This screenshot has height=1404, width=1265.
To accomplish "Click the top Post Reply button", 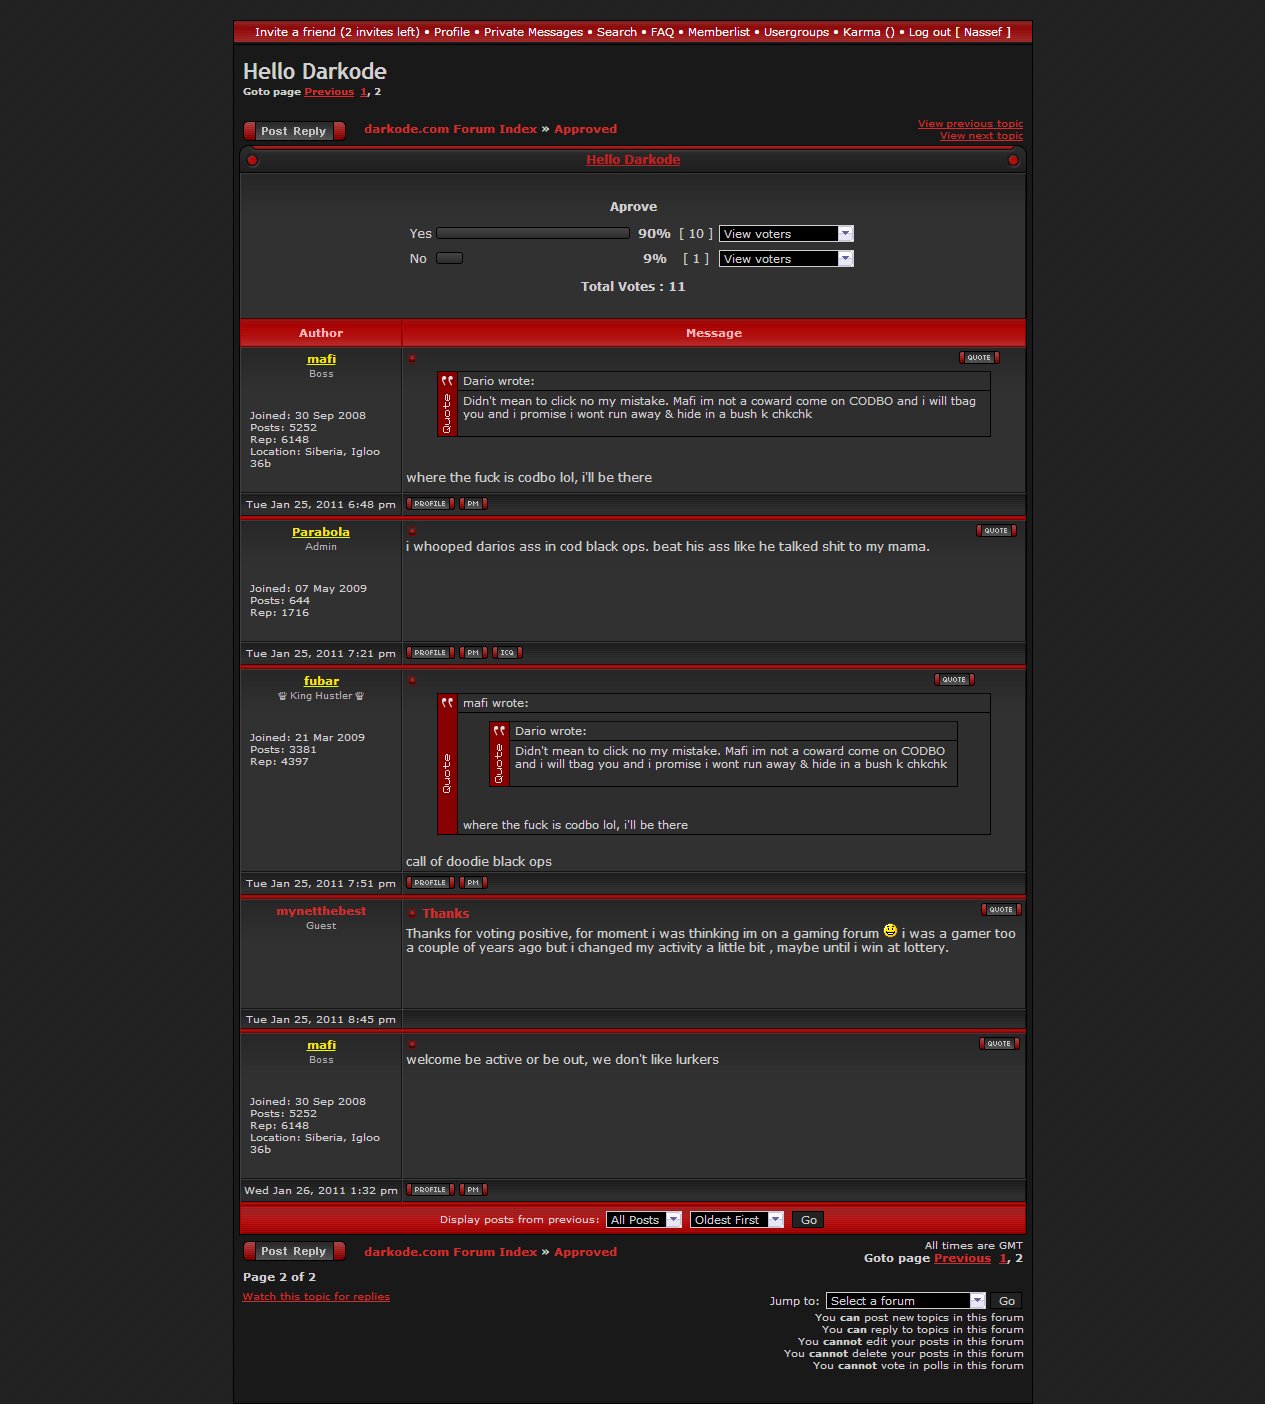I will pos(294,131).
